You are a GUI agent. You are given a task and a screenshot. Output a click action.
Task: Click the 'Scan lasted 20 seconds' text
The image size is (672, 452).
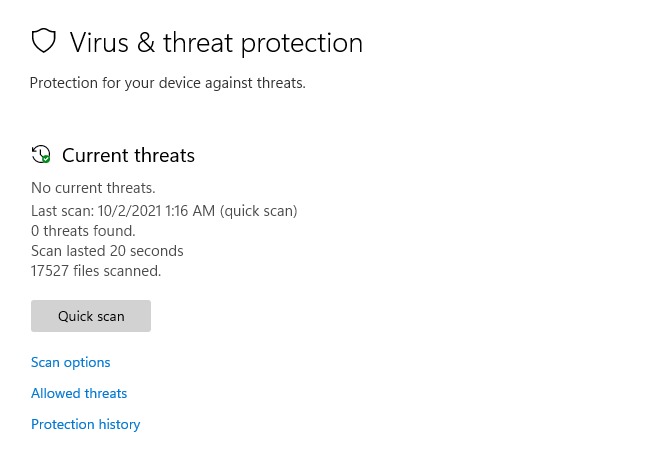tap(107, 251)
